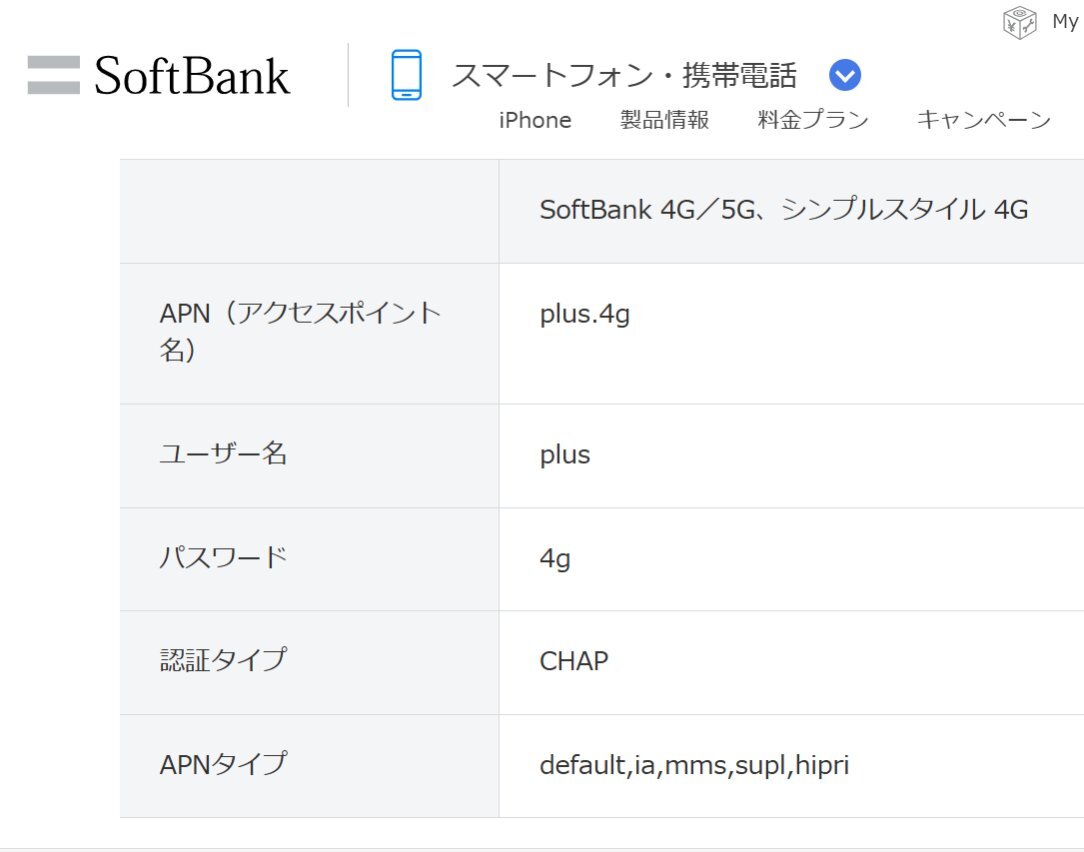Open the My SoftBank icon
1084x852 pixels.
point(1019,21)
